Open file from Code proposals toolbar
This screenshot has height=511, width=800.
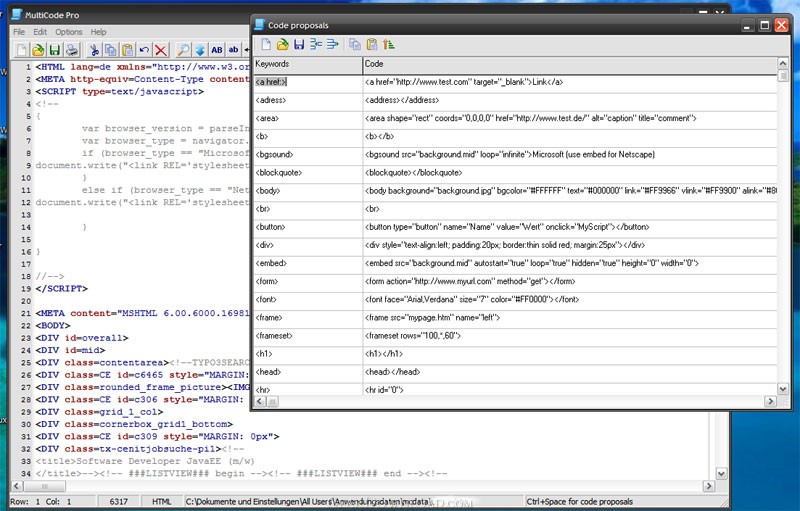click(x=283, y=44)
